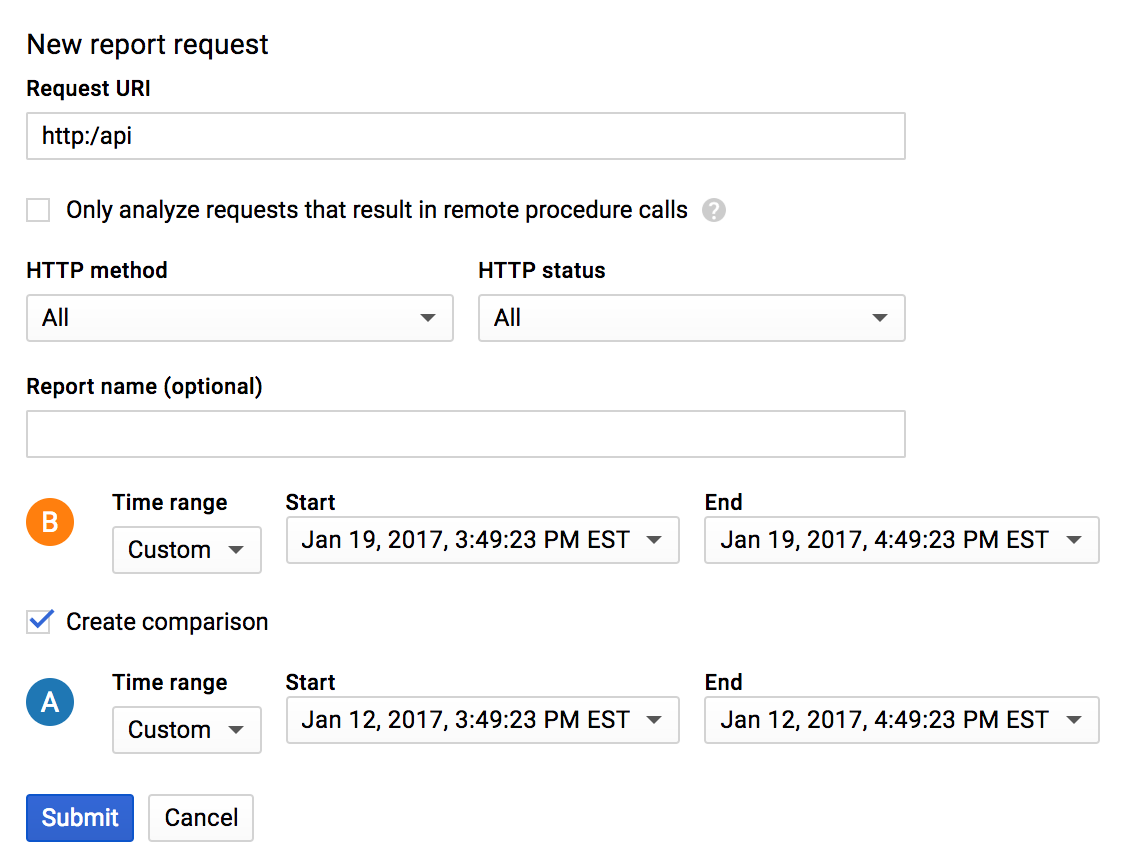The height and width of the screenshot is (864, 1128).
Task: Click the orange B time range badge
Action: (50, 521)
